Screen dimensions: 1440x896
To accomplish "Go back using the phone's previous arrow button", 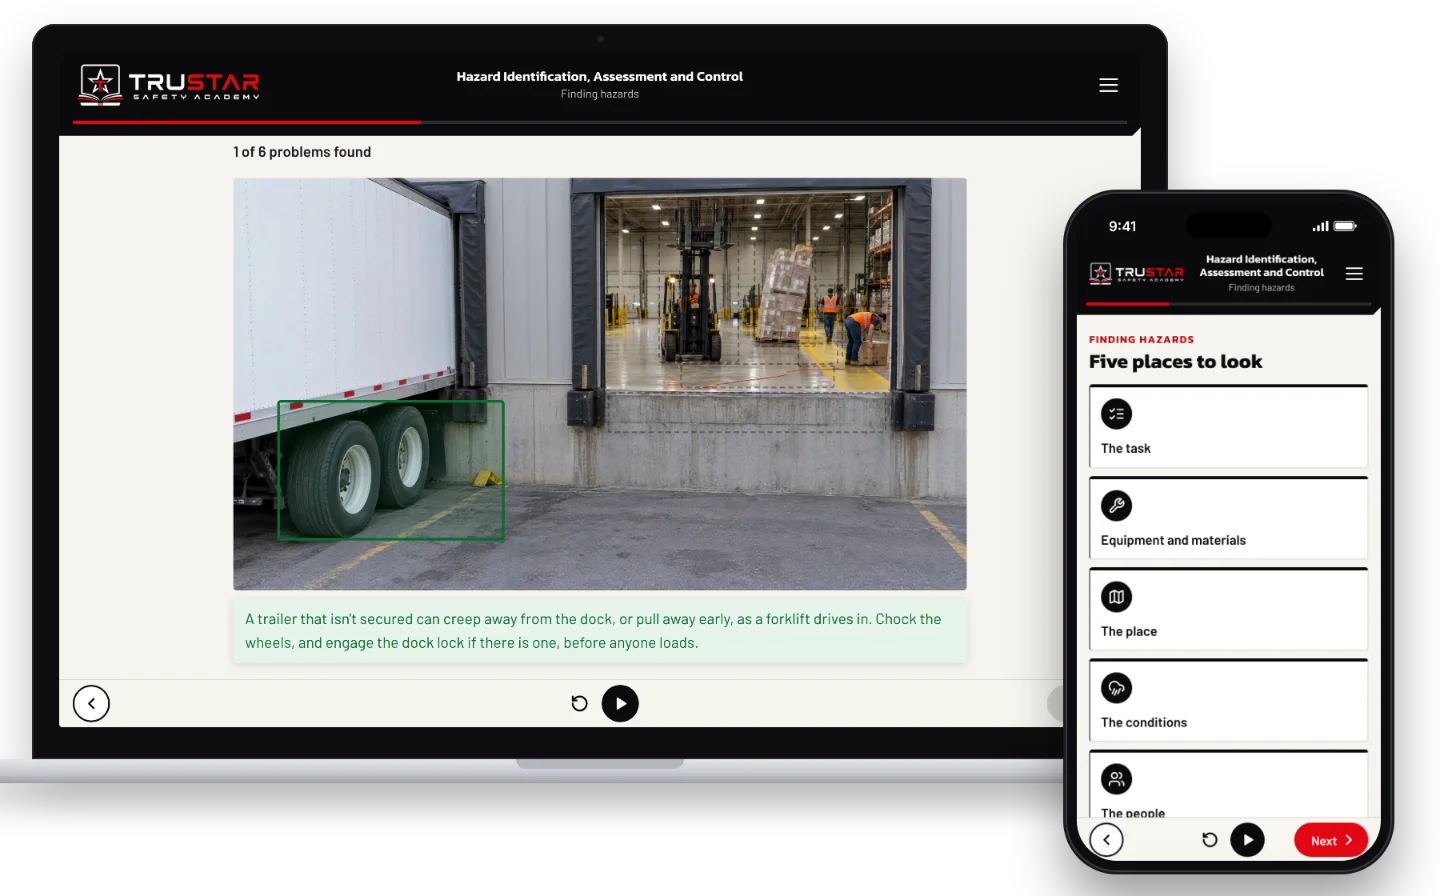I will (1106, 840).
